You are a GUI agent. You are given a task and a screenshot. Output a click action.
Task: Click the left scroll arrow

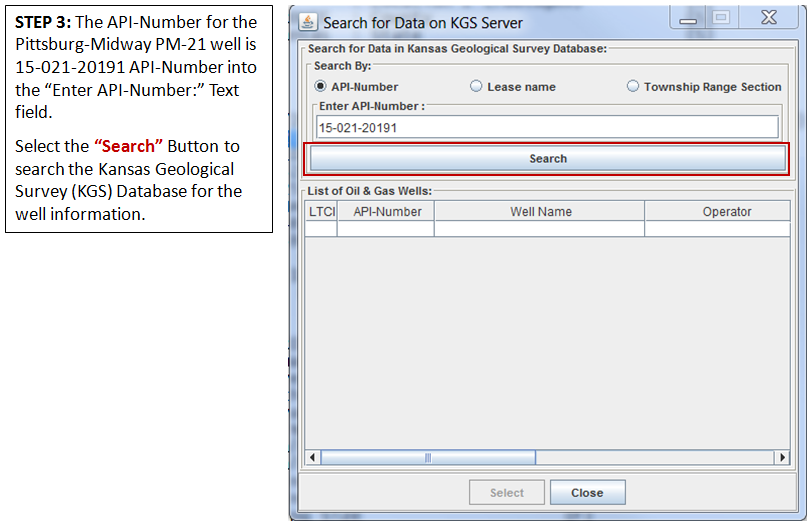click(312, 457)
